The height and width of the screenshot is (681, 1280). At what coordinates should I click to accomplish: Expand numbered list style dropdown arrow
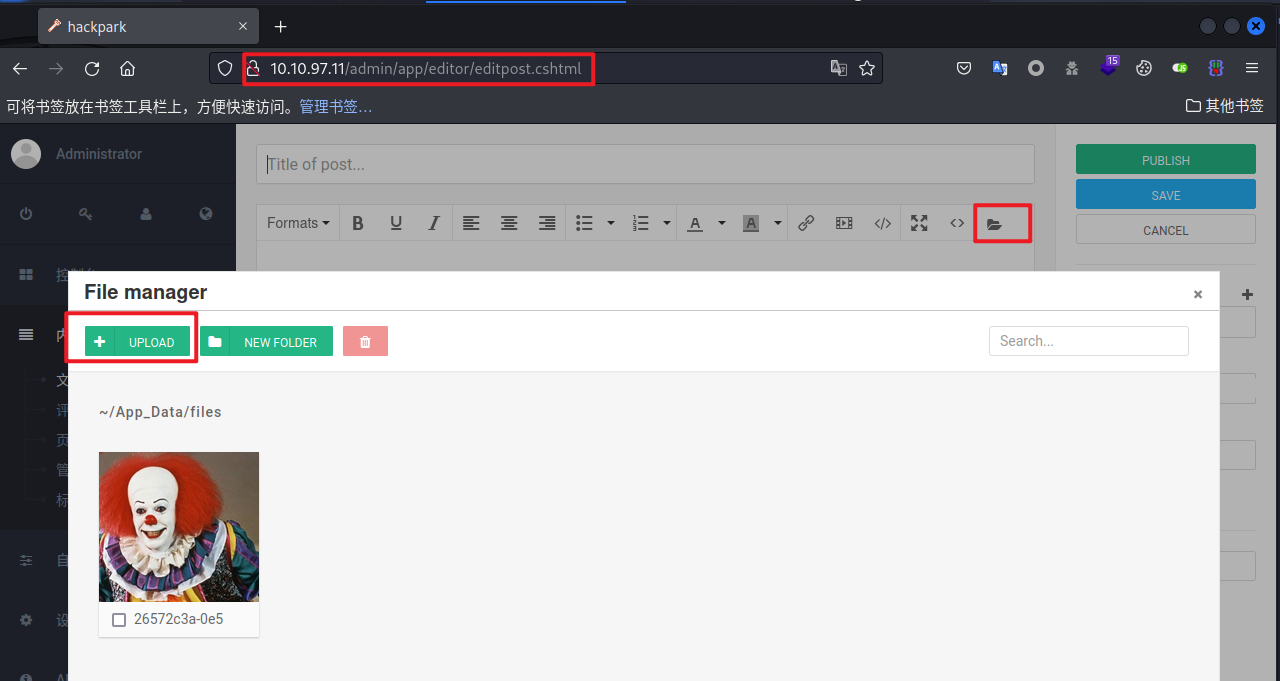667,223
